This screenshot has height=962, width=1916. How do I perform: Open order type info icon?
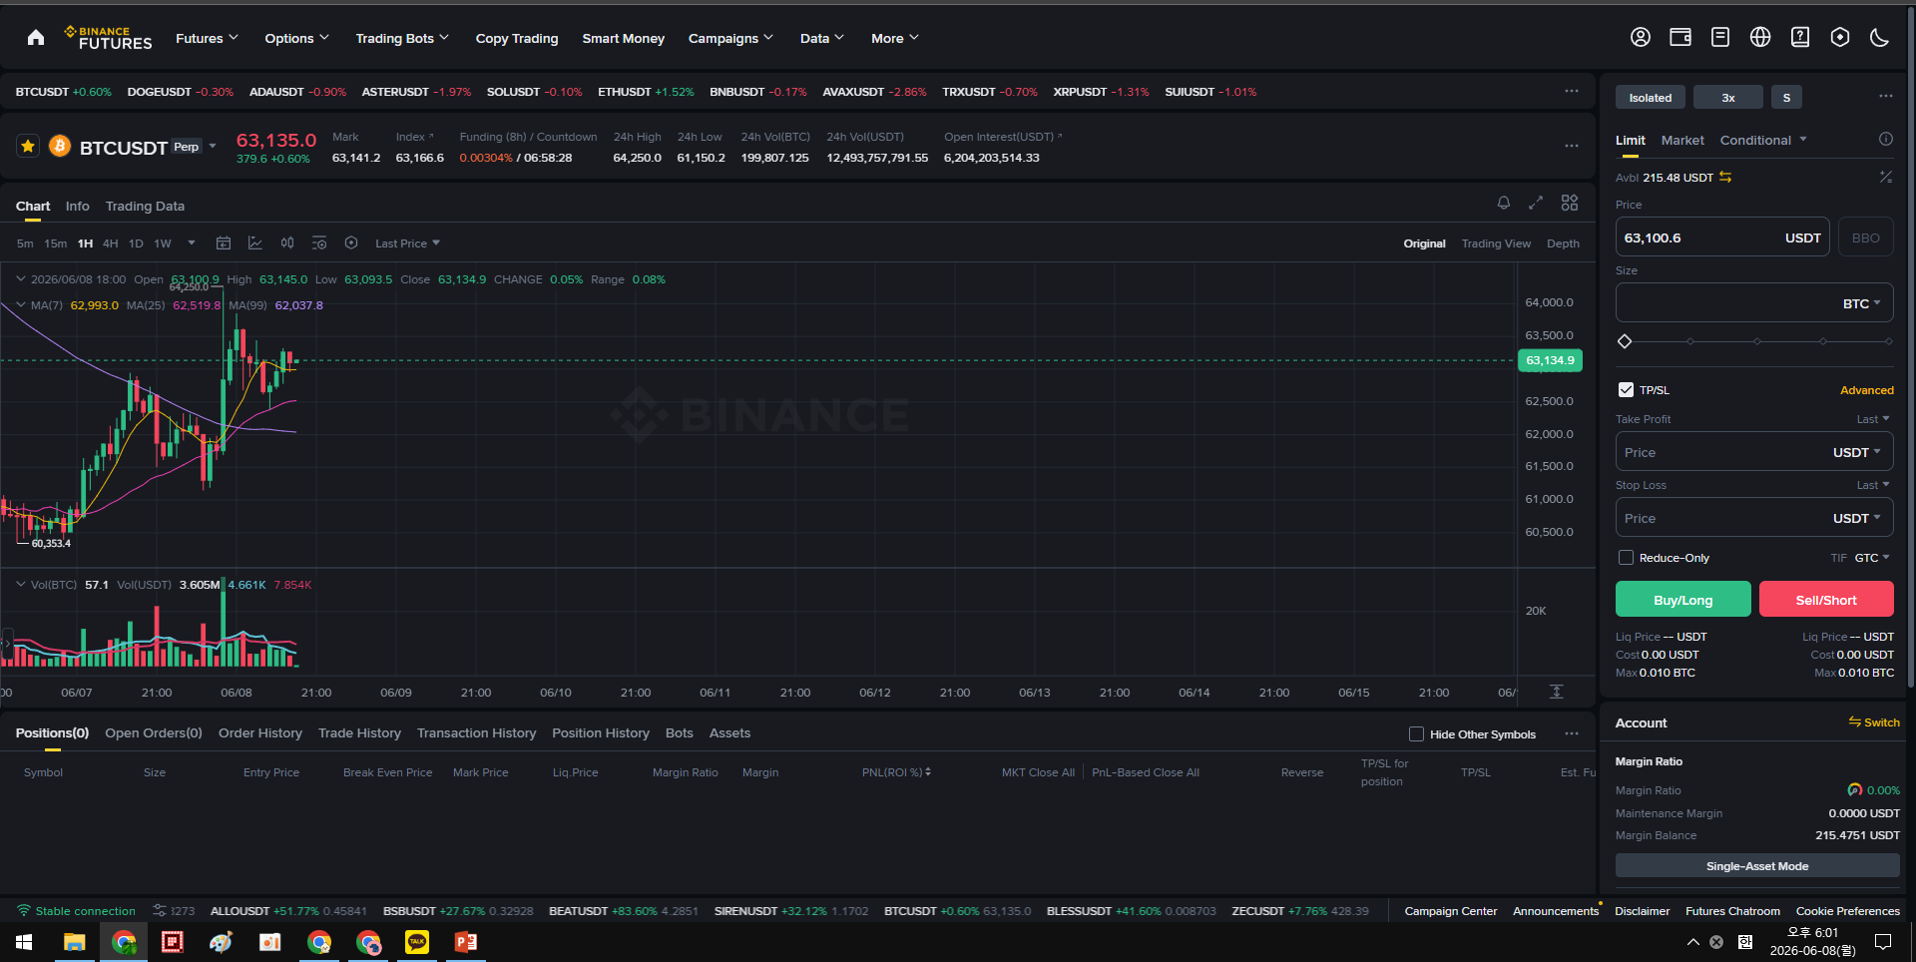1885,140
